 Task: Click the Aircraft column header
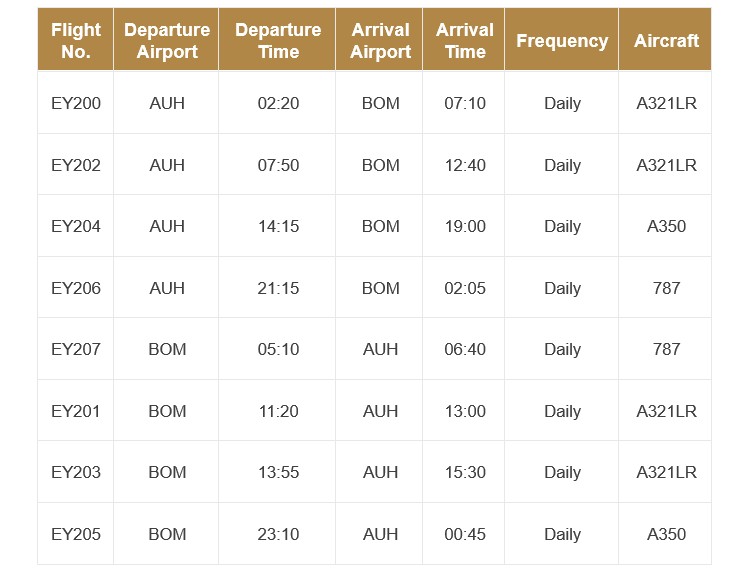(x=666, y=41)
